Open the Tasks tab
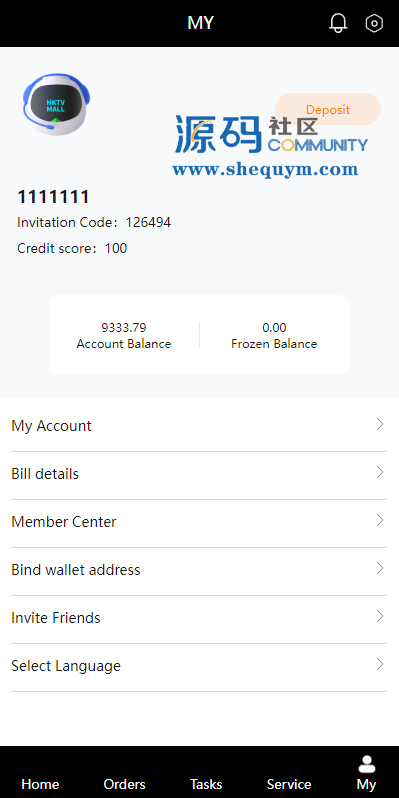The width and height of the screenshot is (399, 798). pos(206,784)
